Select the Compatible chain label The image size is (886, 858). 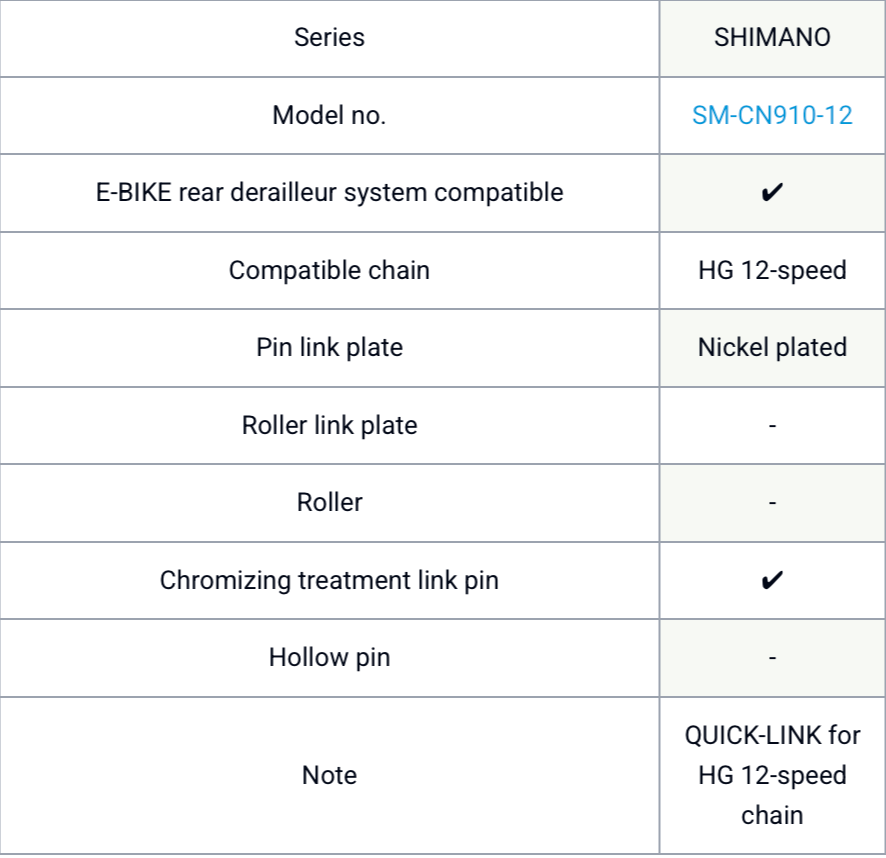click(x=329, y=270)
